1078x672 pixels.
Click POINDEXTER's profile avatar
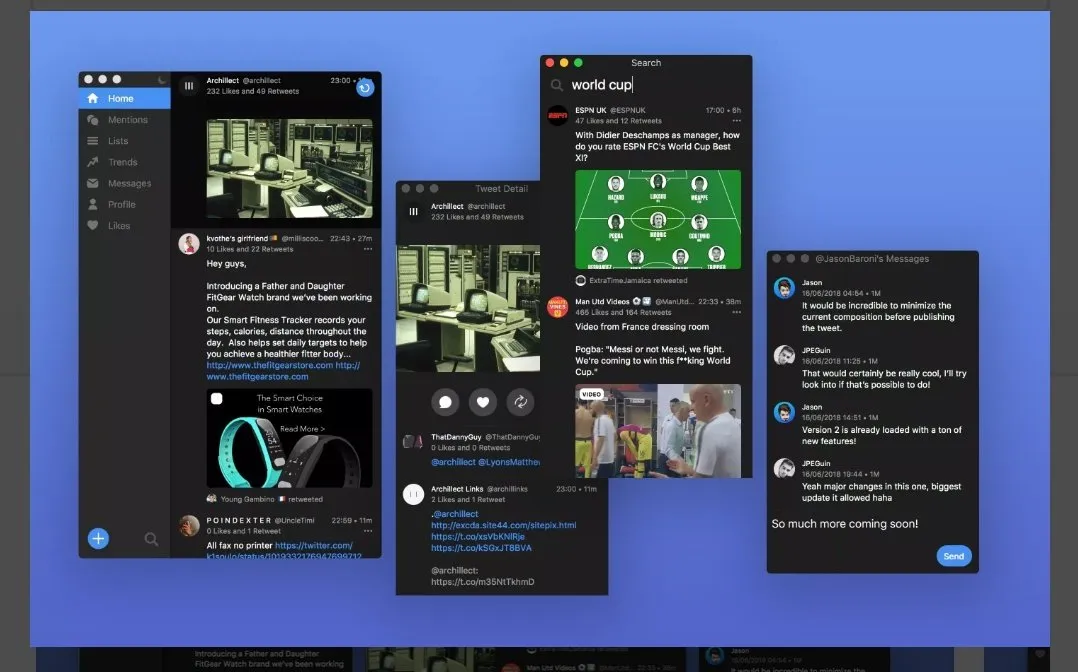coord(189,525)
